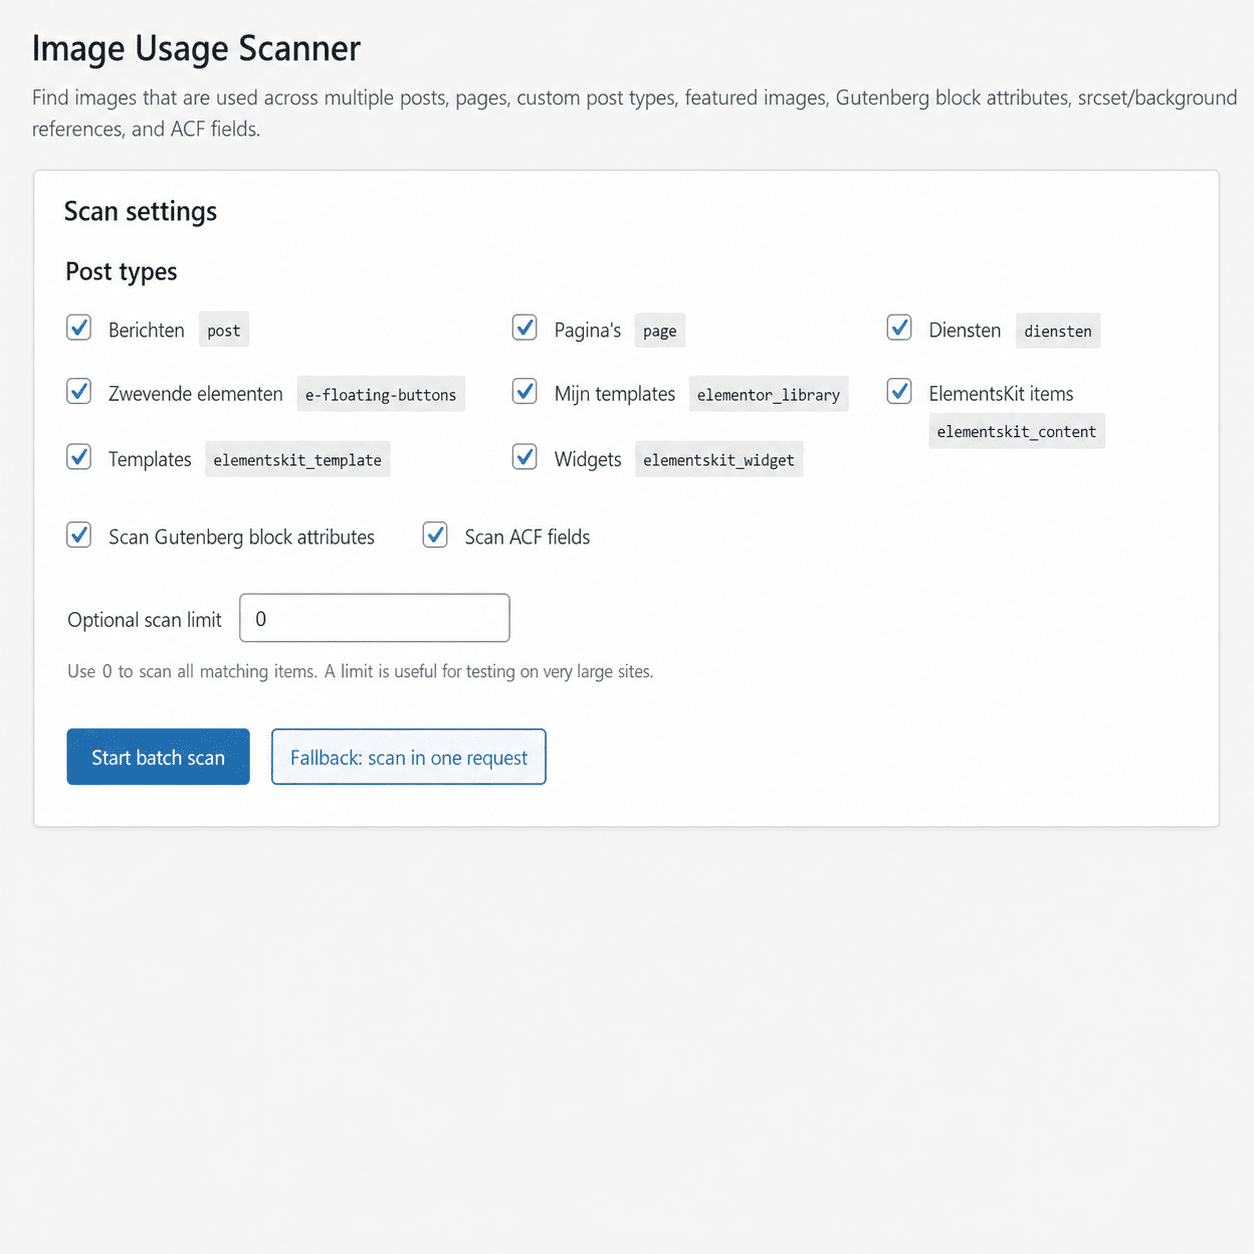Click the elementskit_content slug tag
Screen dimensions: 1254x1254
[1016, 432]
